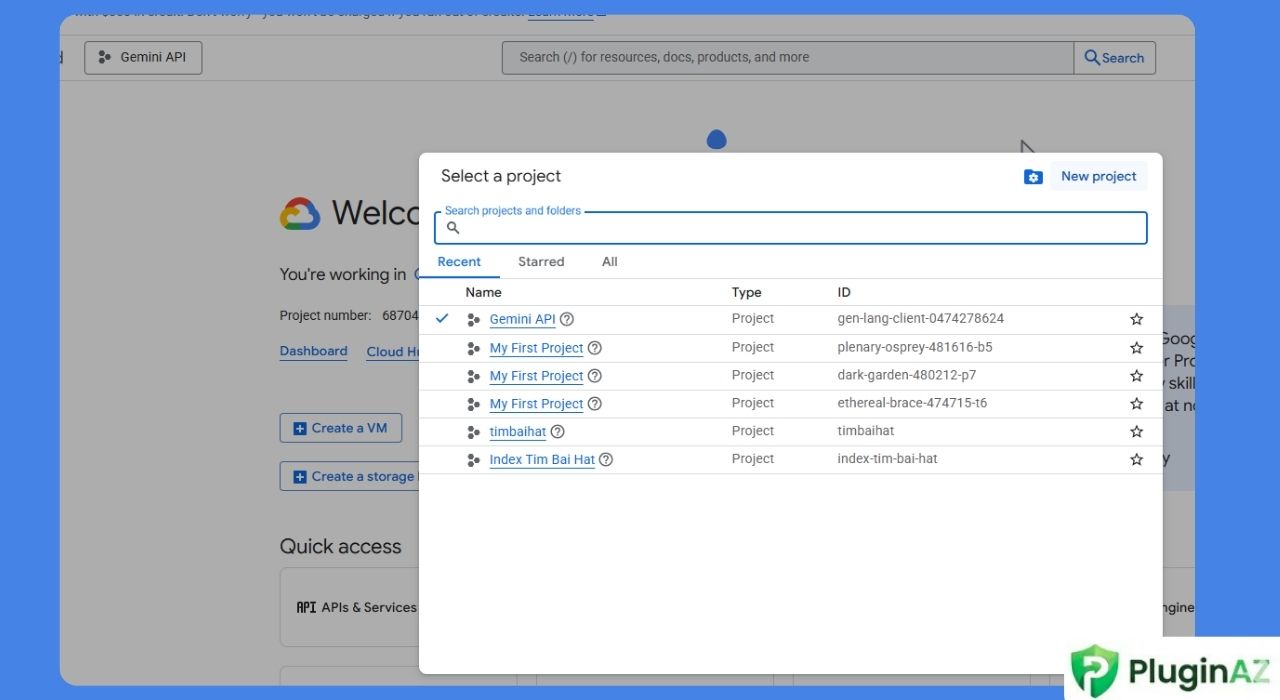
Task: Select the Gemini API project link
Action: click(521, 318)
